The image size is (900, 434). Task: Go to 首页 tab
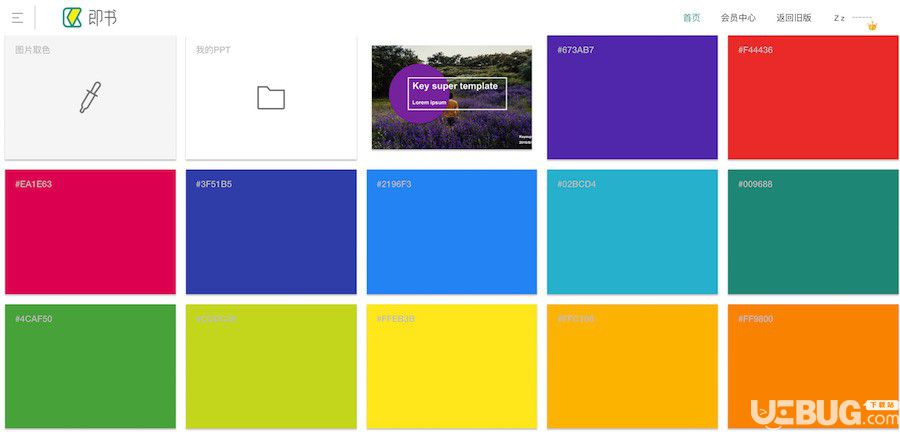pyautogui.click(x=692, y=18)
